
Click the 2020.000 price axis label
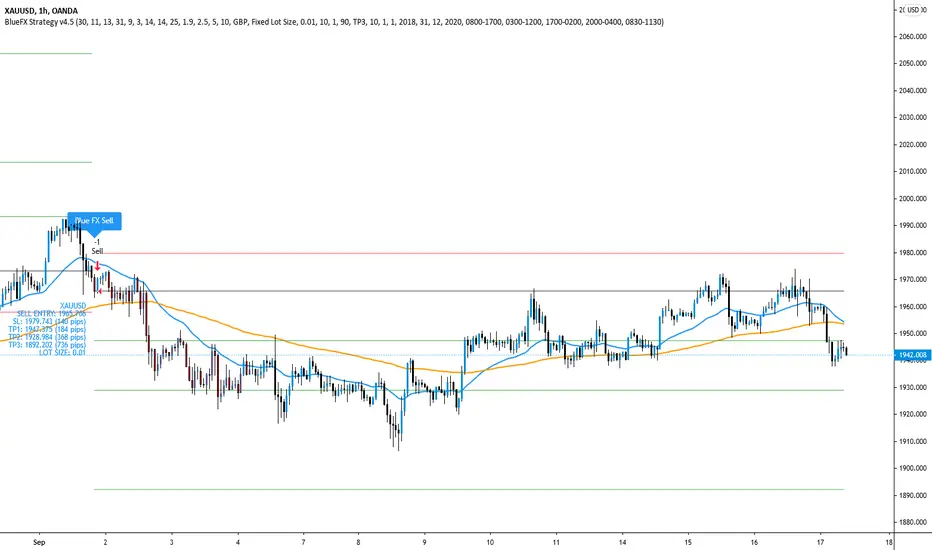[913, 144]
